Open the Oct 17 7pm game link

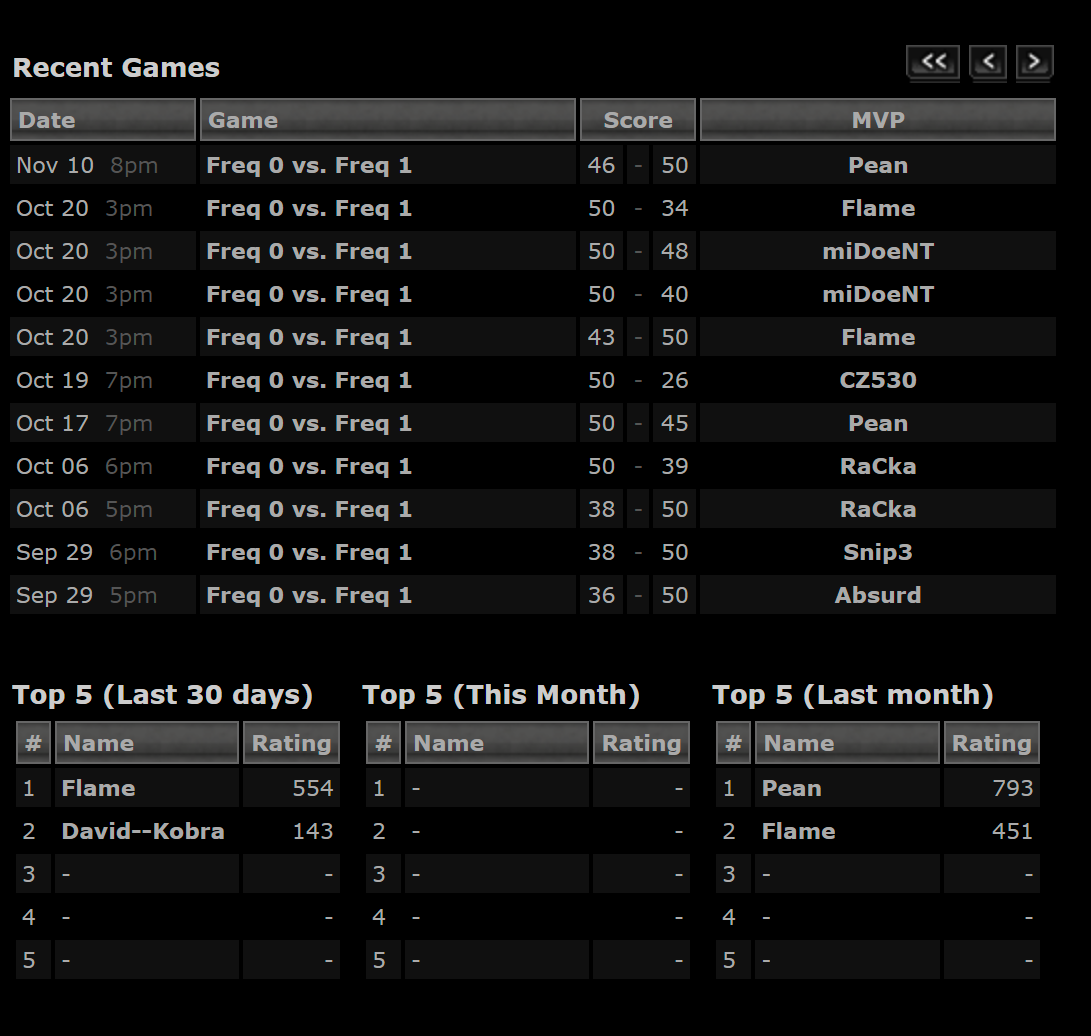point(309,423)
